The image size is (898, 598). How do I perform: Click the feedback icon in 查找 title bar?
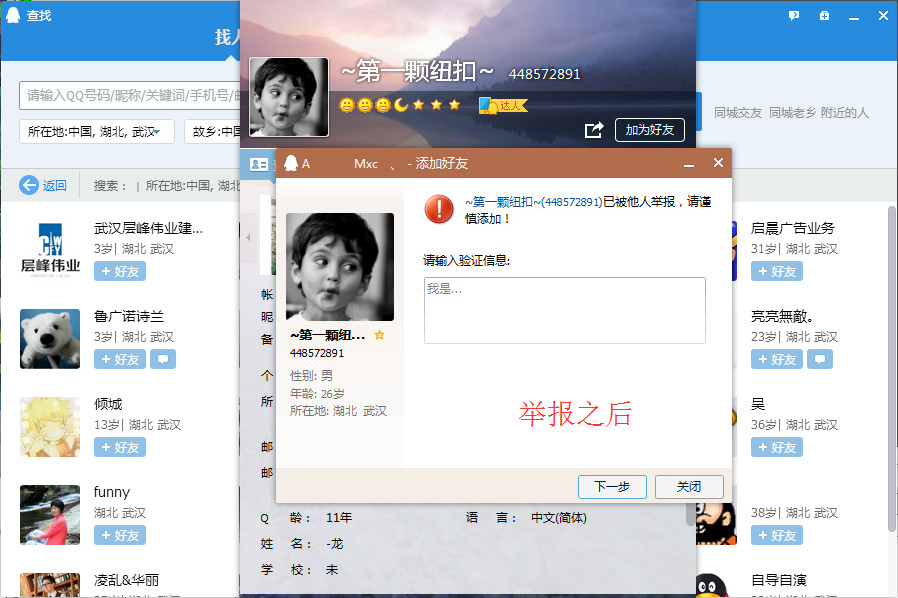pyautogui.click(x=794, y=16)
